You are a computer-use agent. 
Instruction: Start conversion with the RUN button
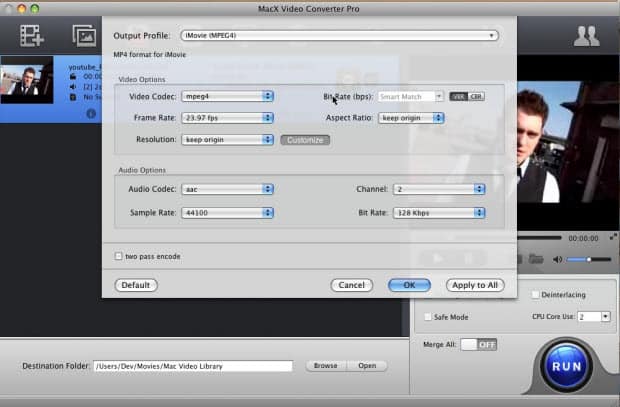[566, 366]
